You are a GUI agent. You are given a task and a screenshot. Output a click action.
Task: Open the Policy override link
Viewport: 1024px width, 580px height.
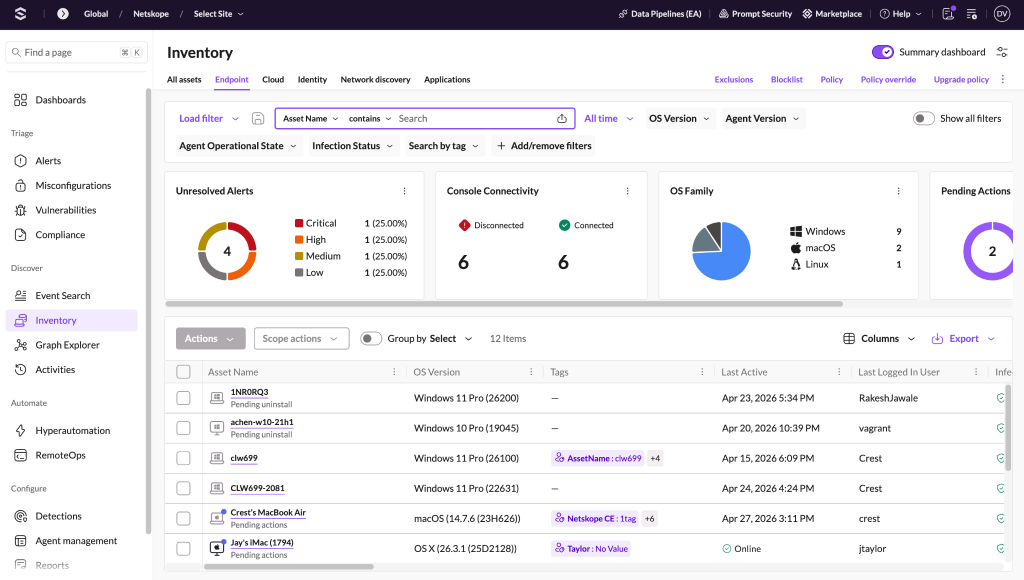click(x=888, y=80)
